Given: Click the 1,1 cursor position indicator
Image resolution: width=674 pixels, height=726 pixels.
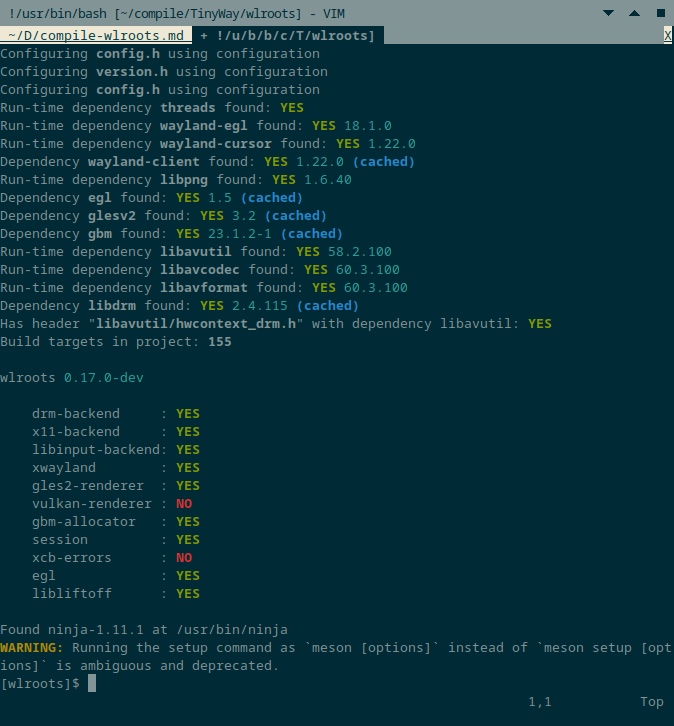Looking at the screenshot, I should 540,702.
